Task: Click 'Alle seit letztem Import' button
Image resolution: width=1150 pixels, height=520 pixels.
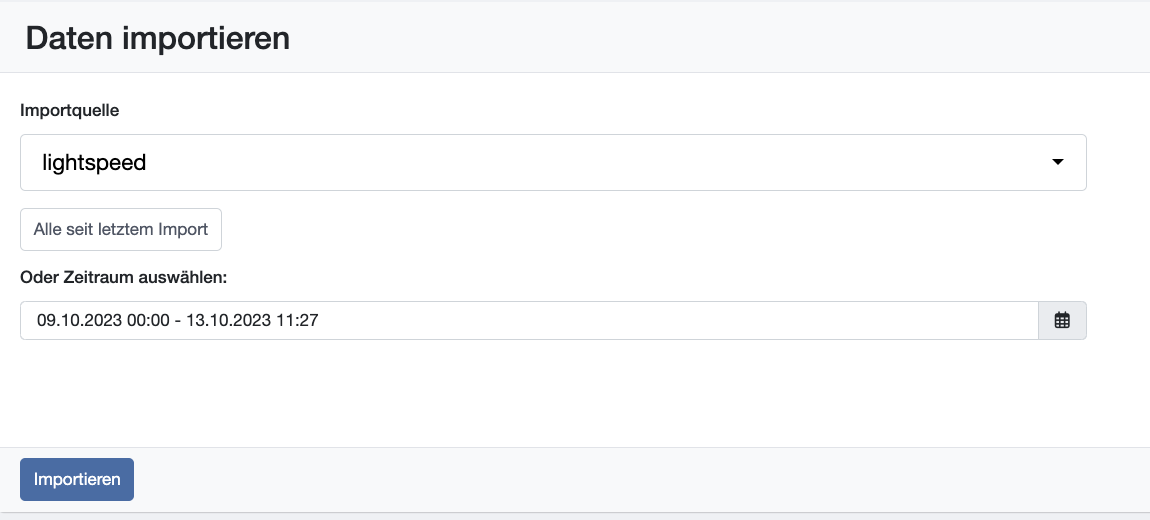Action: click(x=121, y=230)
